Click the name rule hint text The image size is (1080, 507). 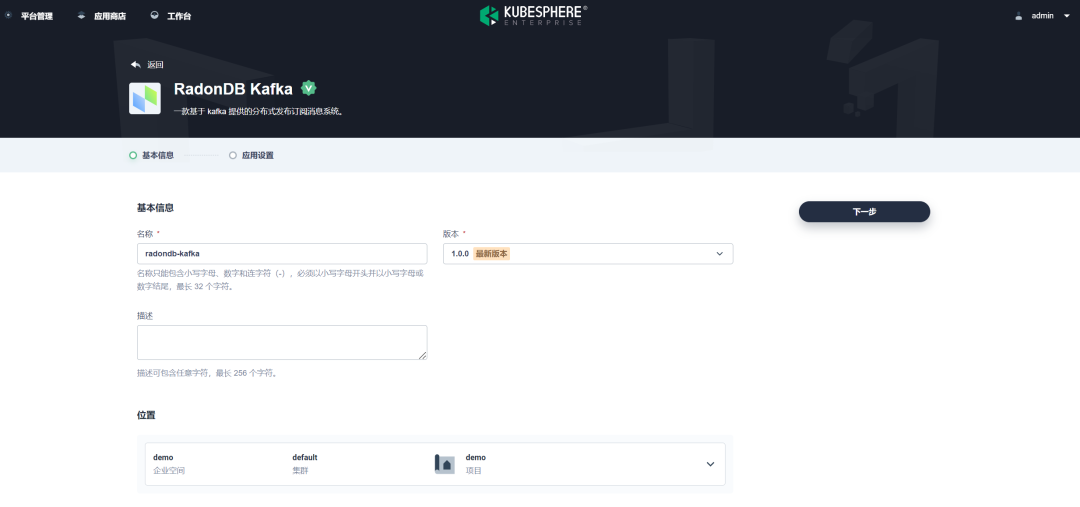click(x=281, y=280)
